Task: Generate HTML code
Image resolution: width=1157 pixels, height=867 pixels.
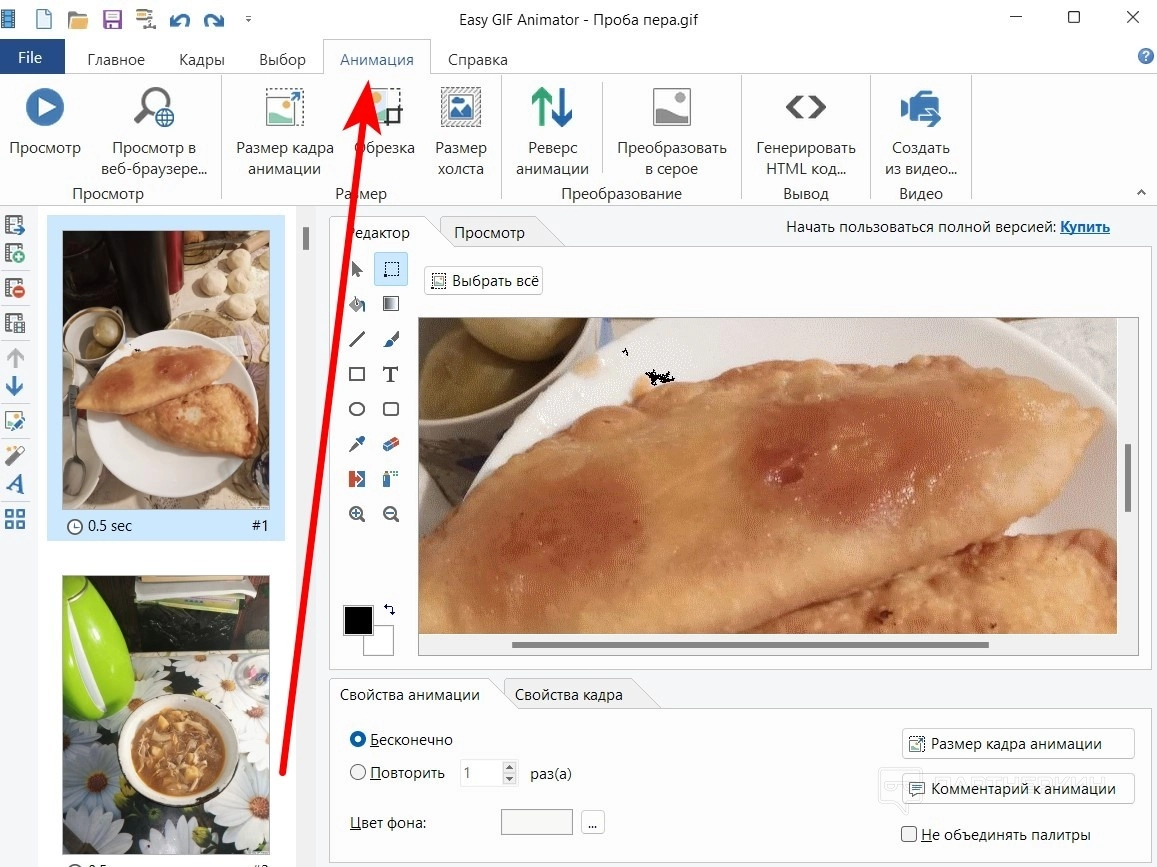Action: pos(806,133)
